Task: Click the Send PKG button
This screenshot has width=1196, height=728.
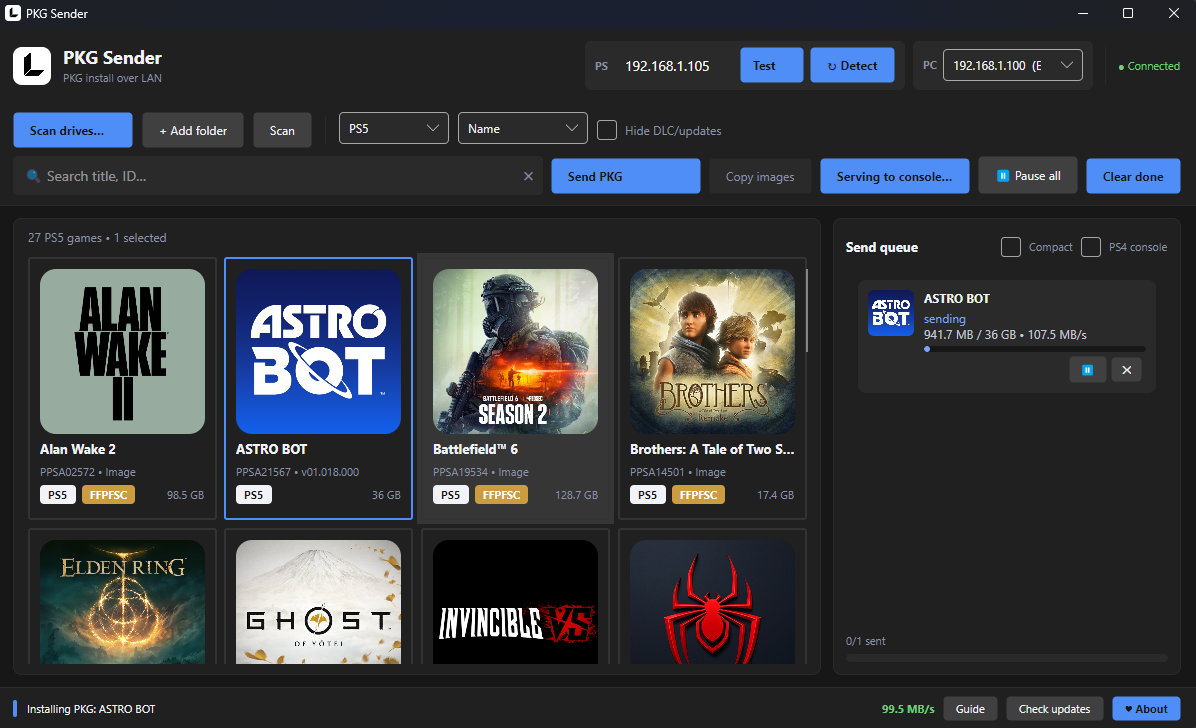Action: pos(625,176)
